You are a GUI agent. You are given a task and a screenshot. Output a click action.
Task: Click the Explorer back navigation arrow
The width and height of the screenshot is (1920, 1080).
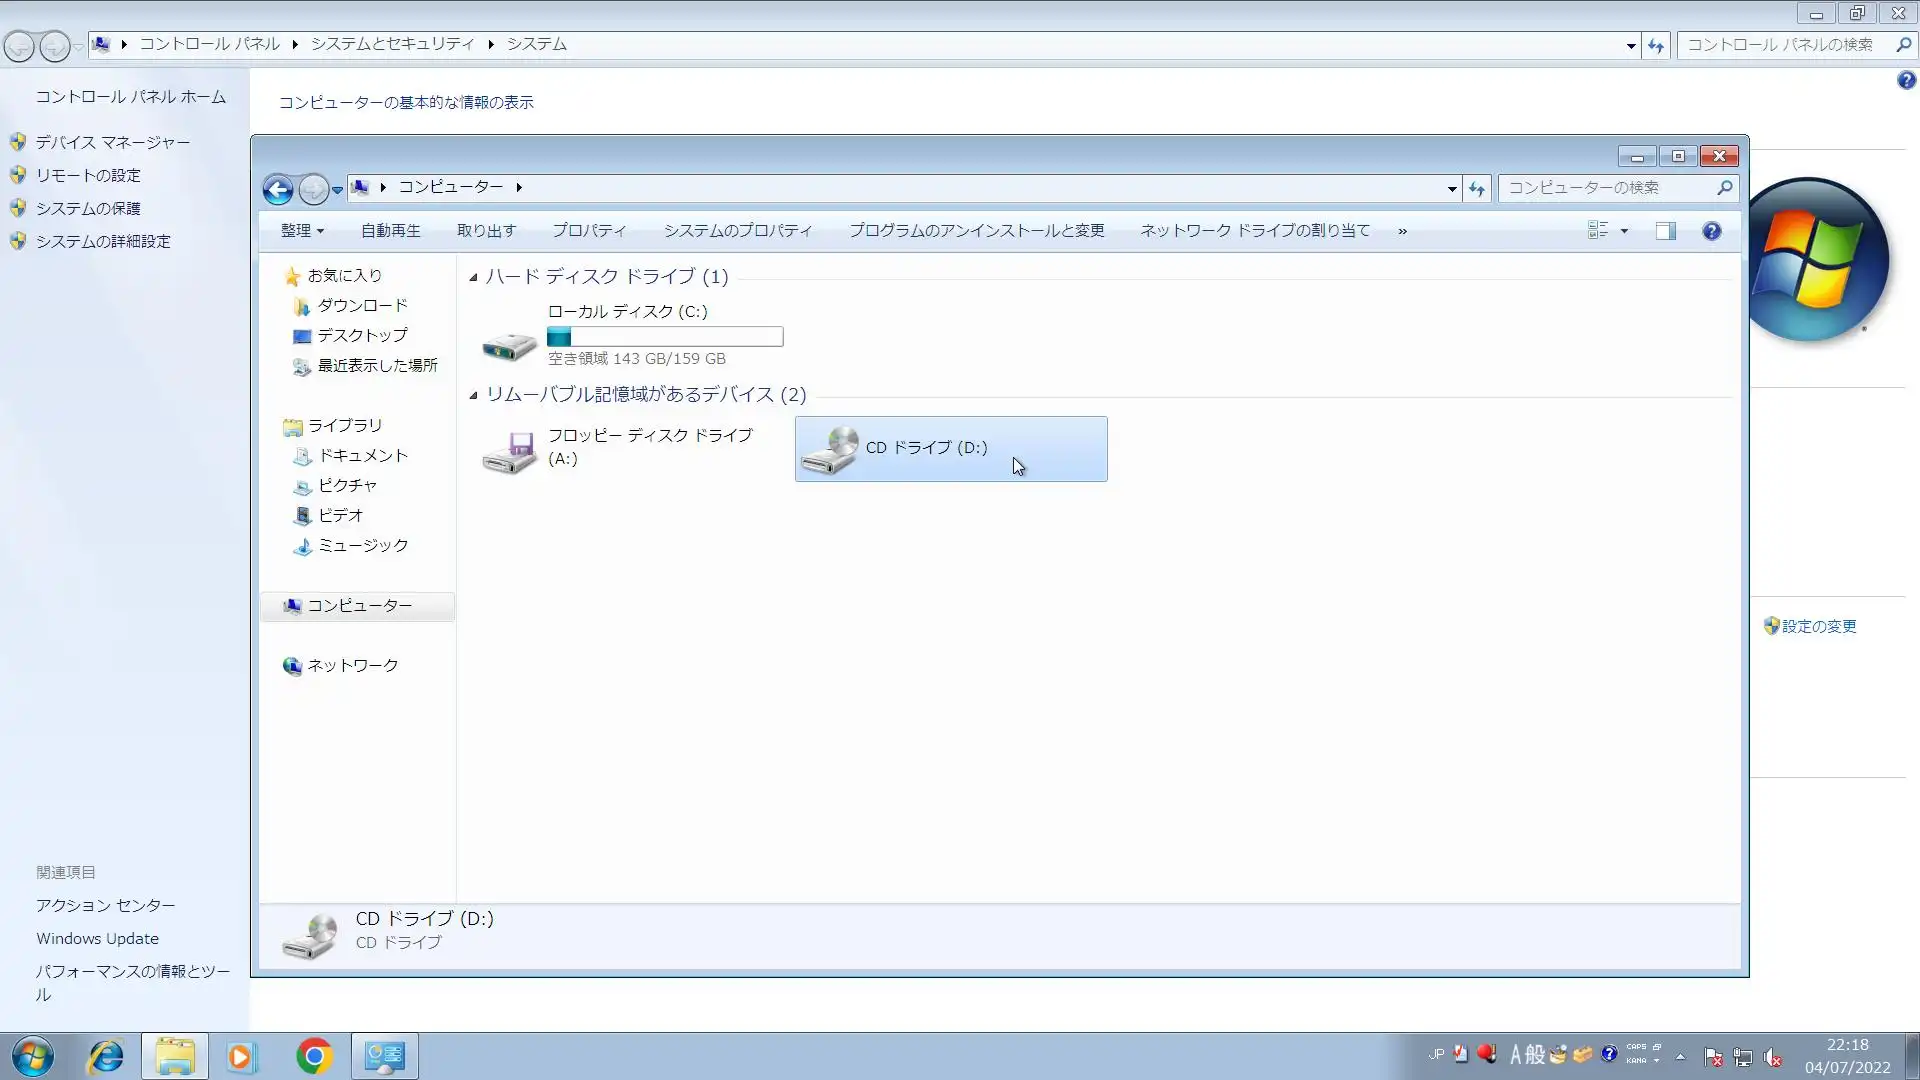pyautogui.click(x=278, y=189)
